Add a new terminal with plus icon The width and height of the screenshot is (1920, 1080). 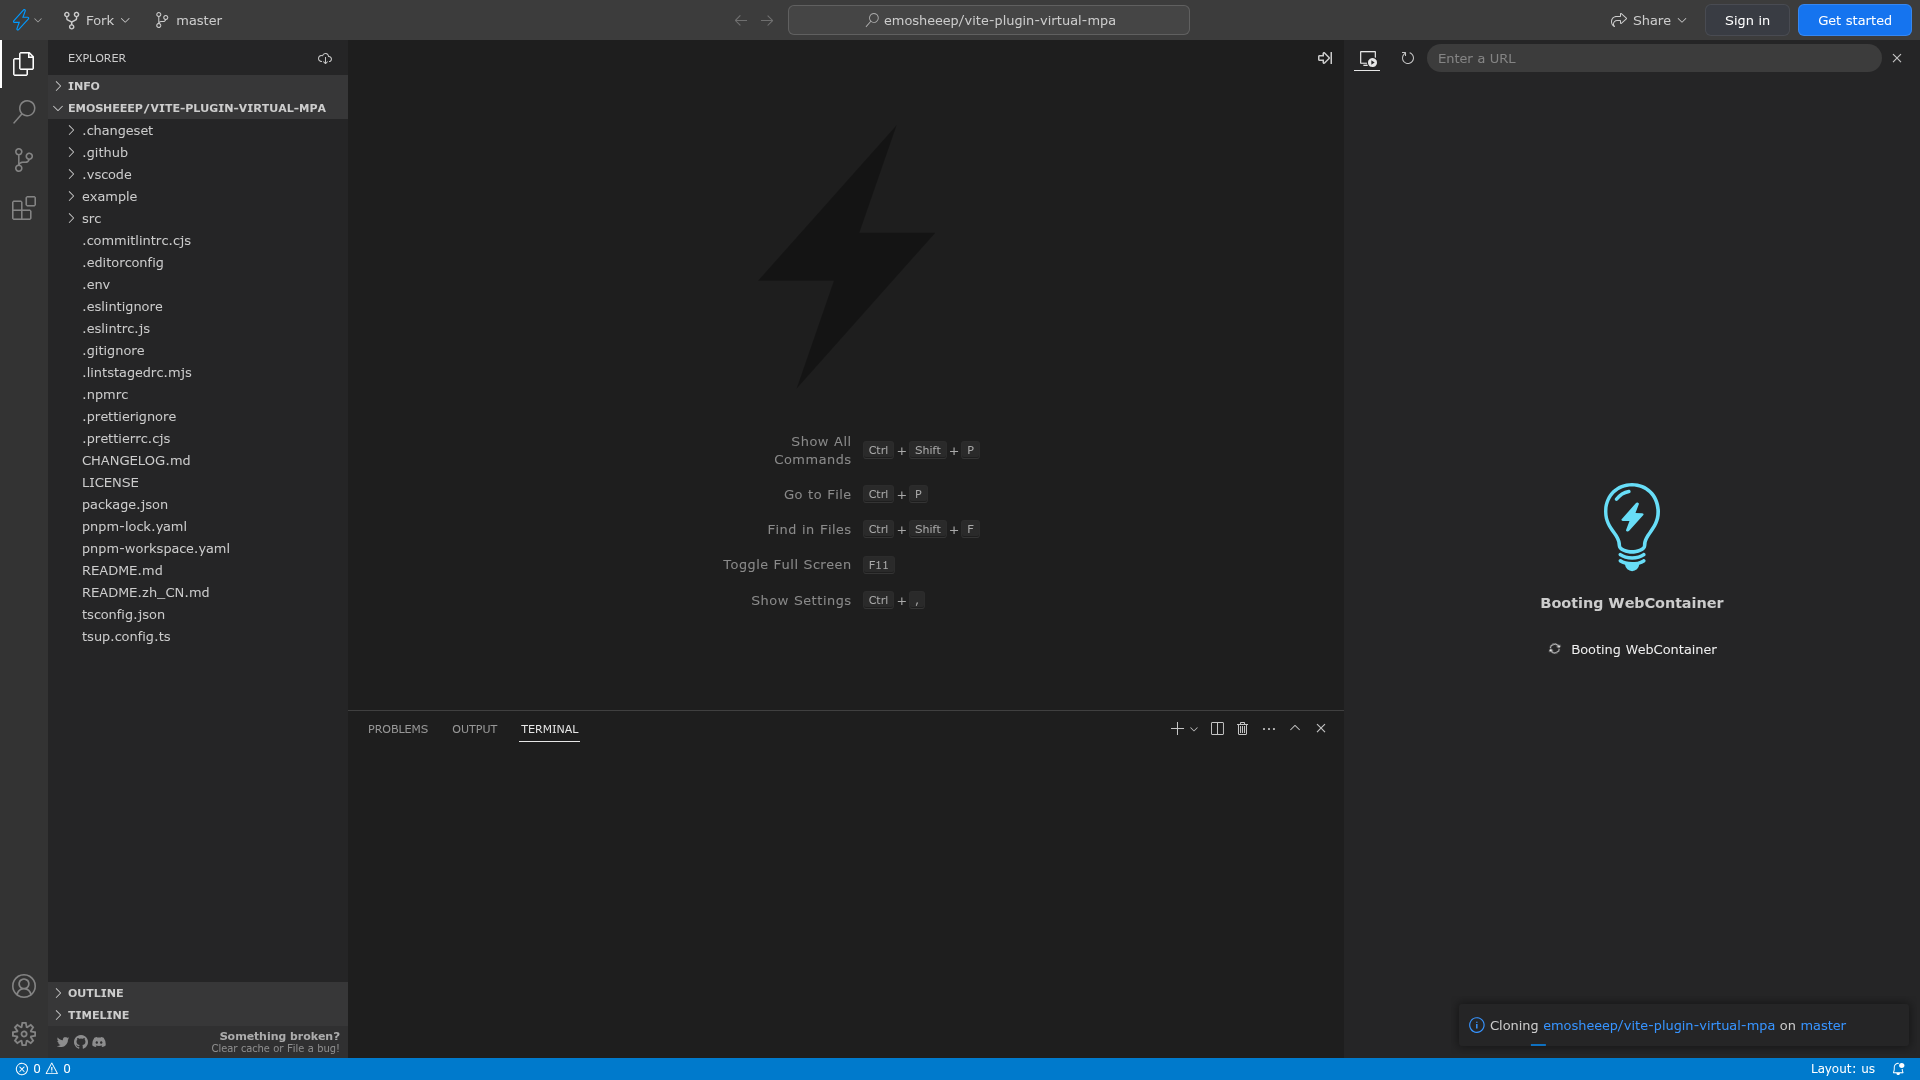coord(1177,729)
